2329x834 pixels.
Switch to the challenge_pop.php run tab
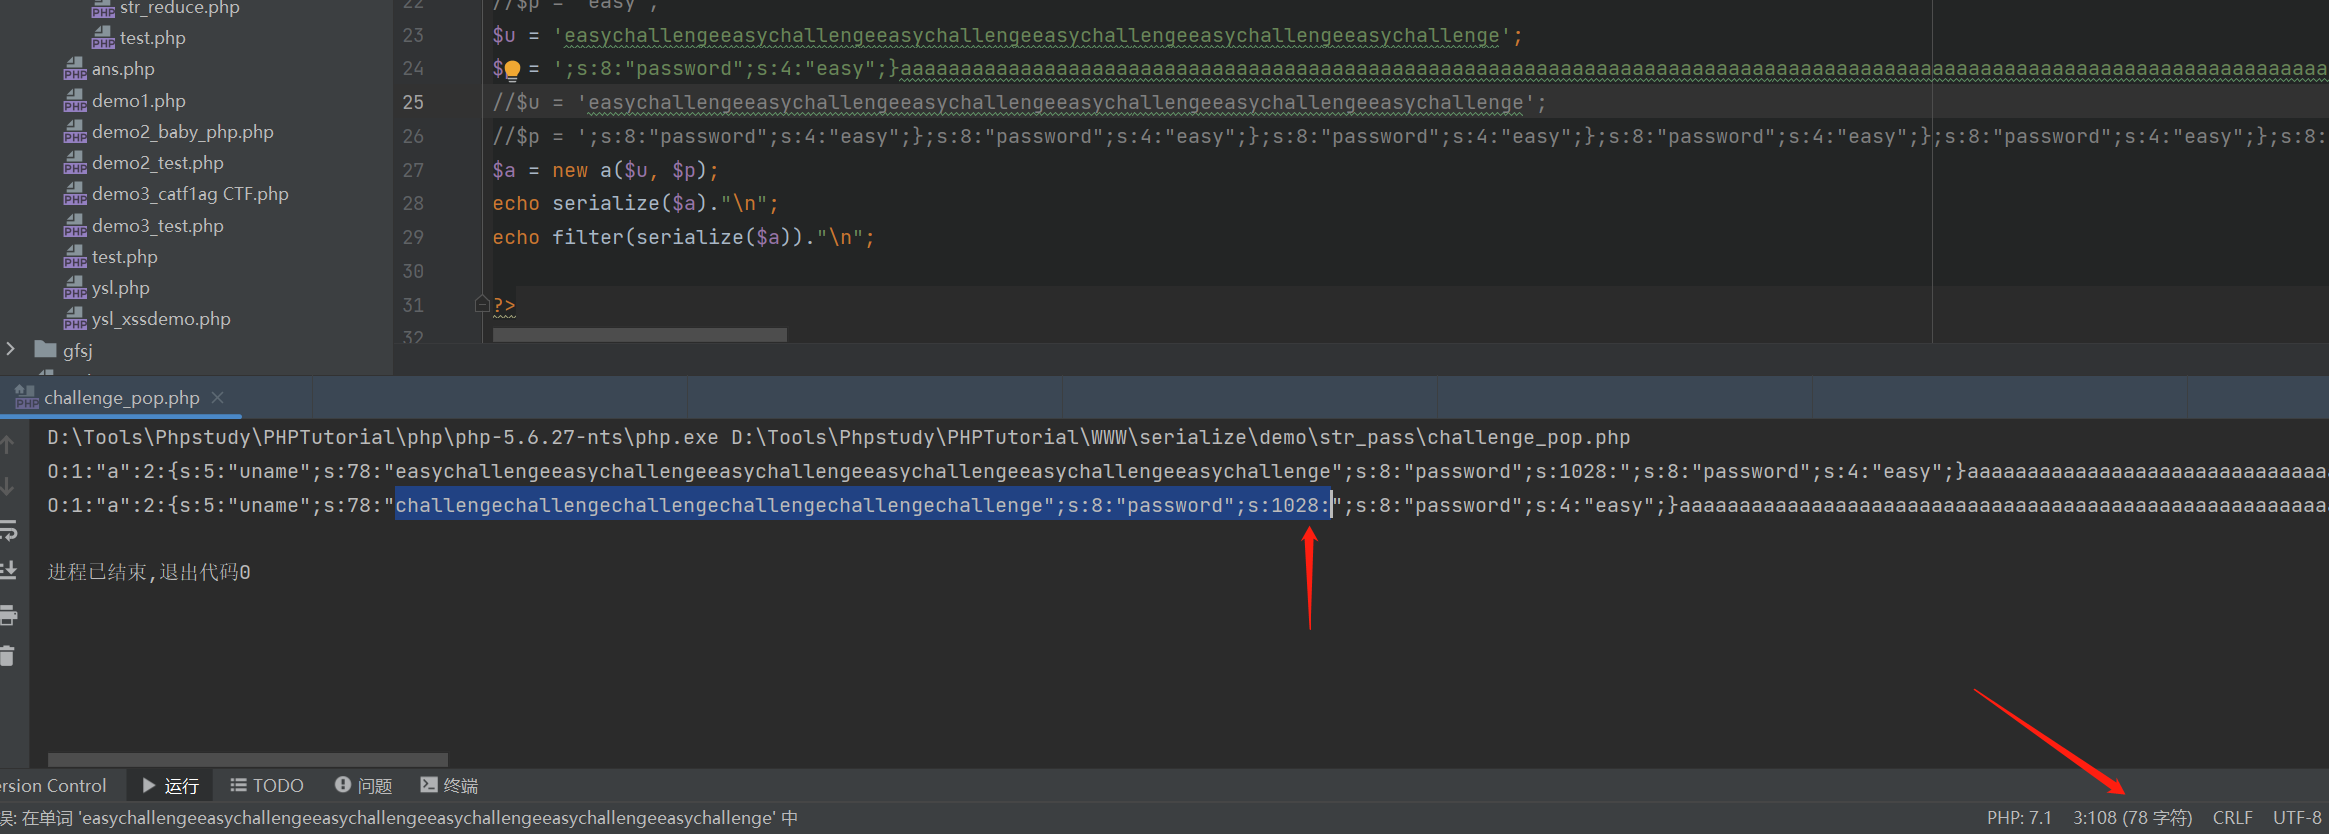point(121,398)
